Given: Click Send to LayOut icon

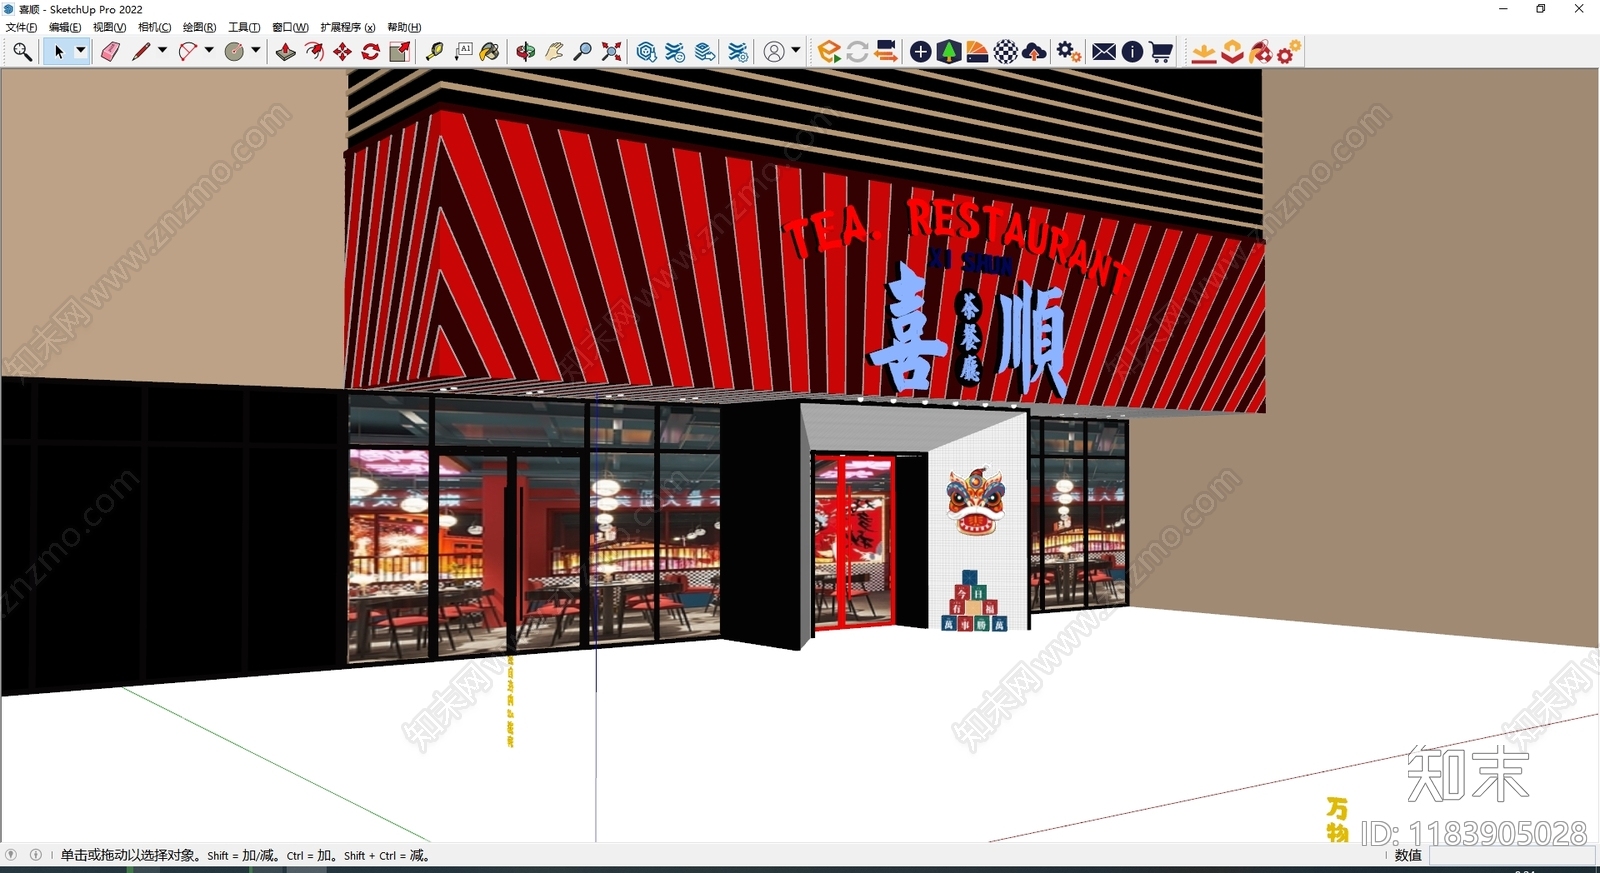Looking at the screenshot, I should click(705, 52).
